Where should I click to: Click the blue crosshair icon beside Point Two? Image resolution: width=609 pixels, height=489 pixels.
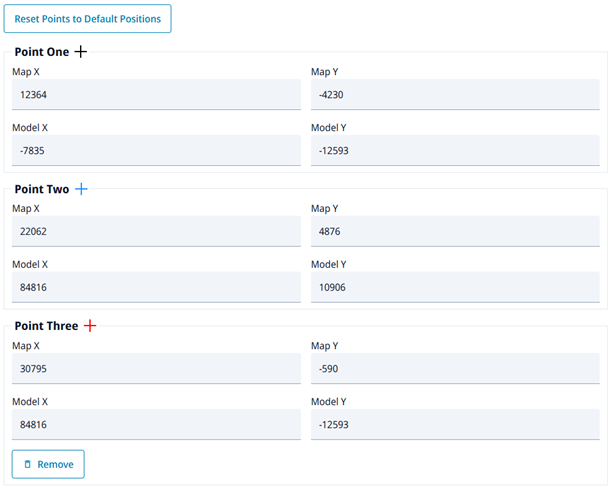click(x=81, y=189)
